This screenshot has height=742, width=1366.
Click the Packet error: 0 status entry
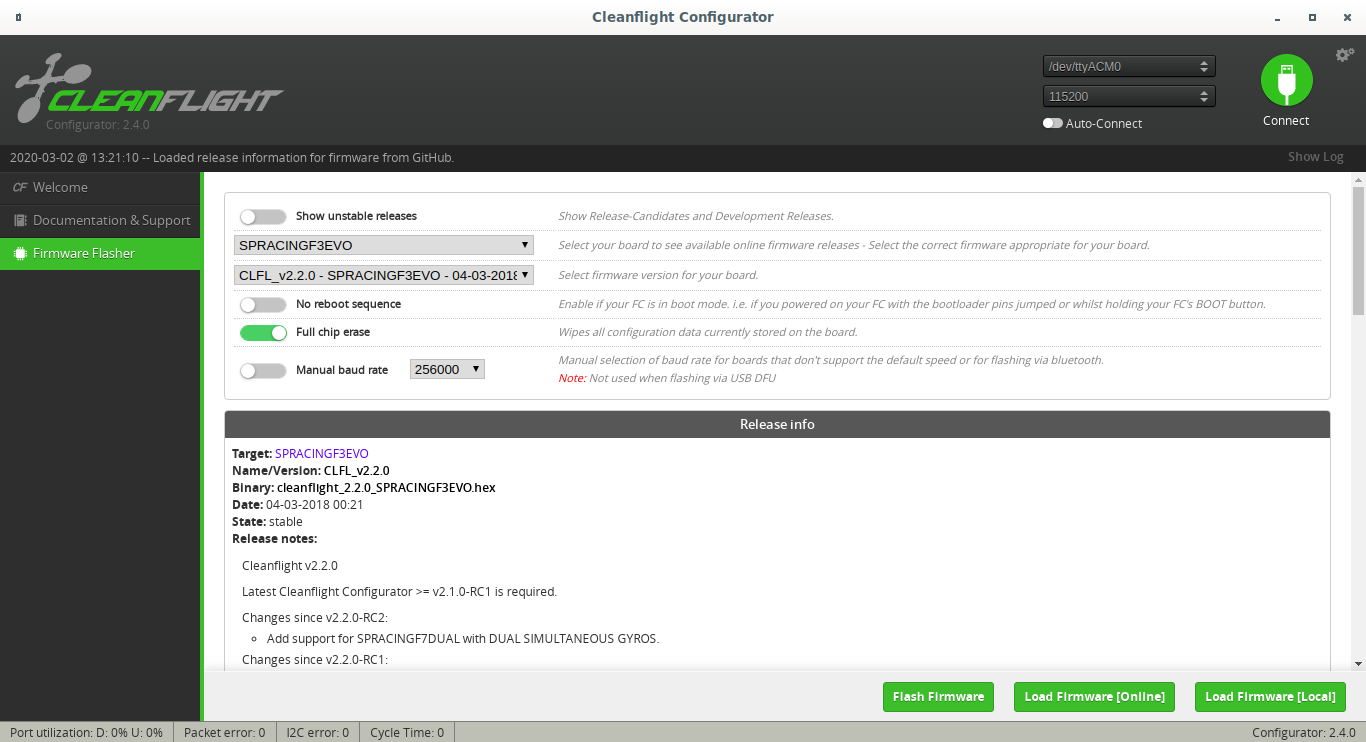coord(225,733)
